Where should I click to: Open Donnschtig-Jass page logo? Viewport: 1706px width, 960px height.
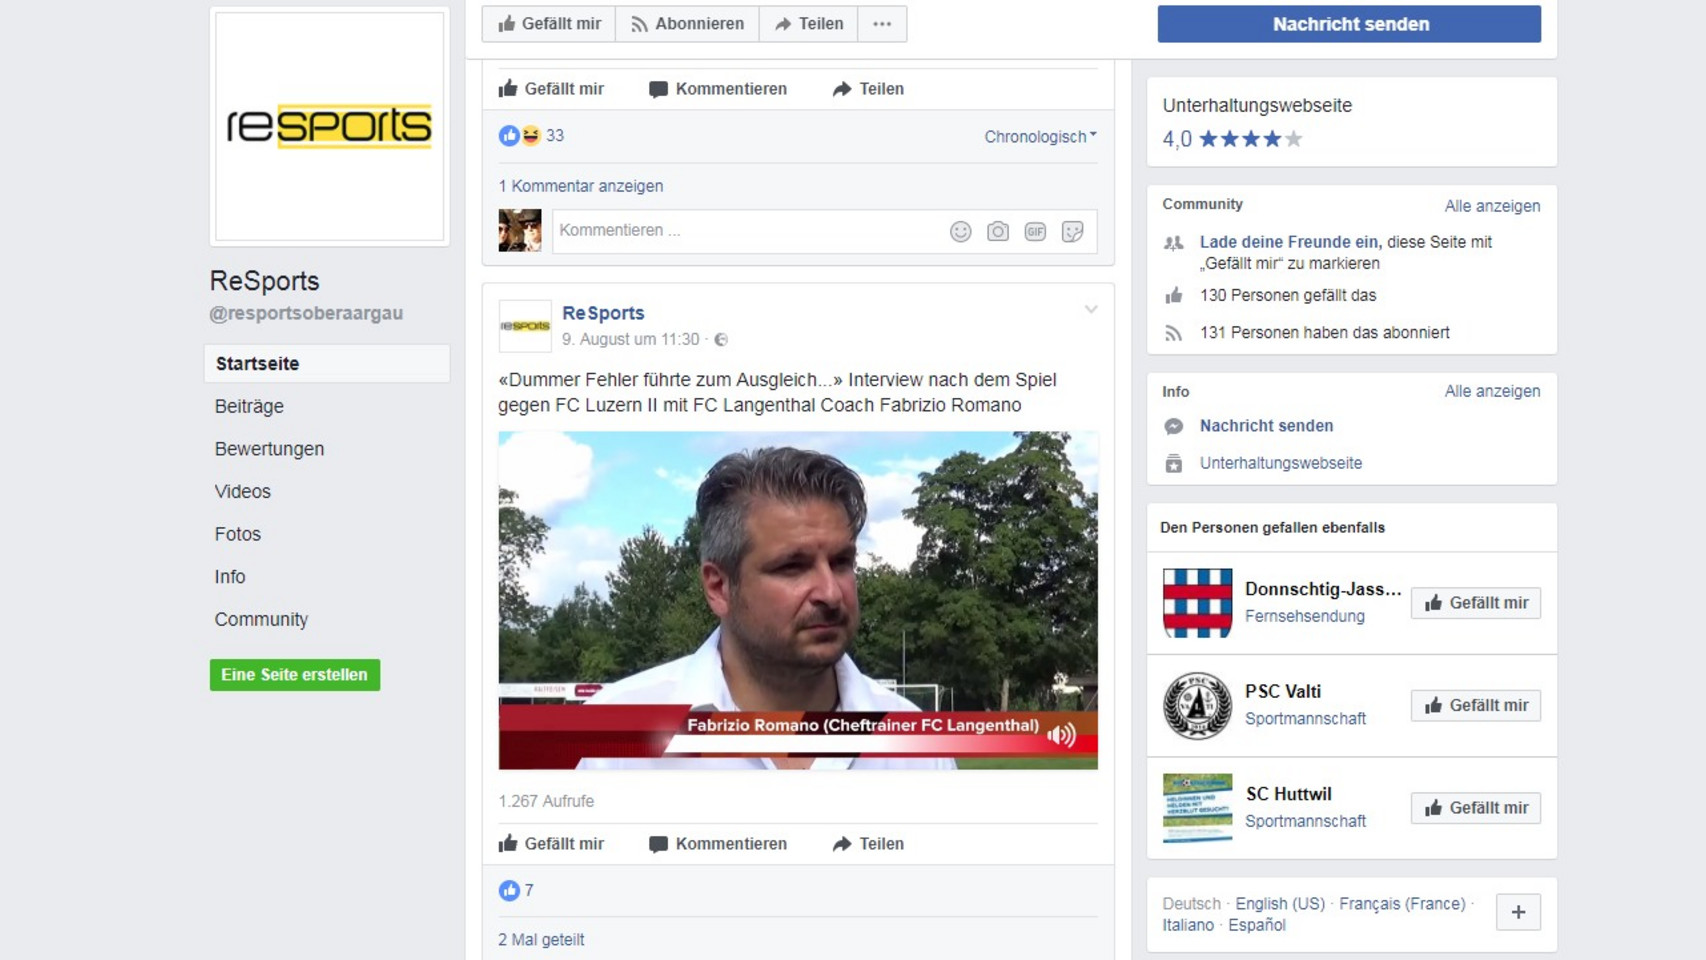tap(1197, 603)
